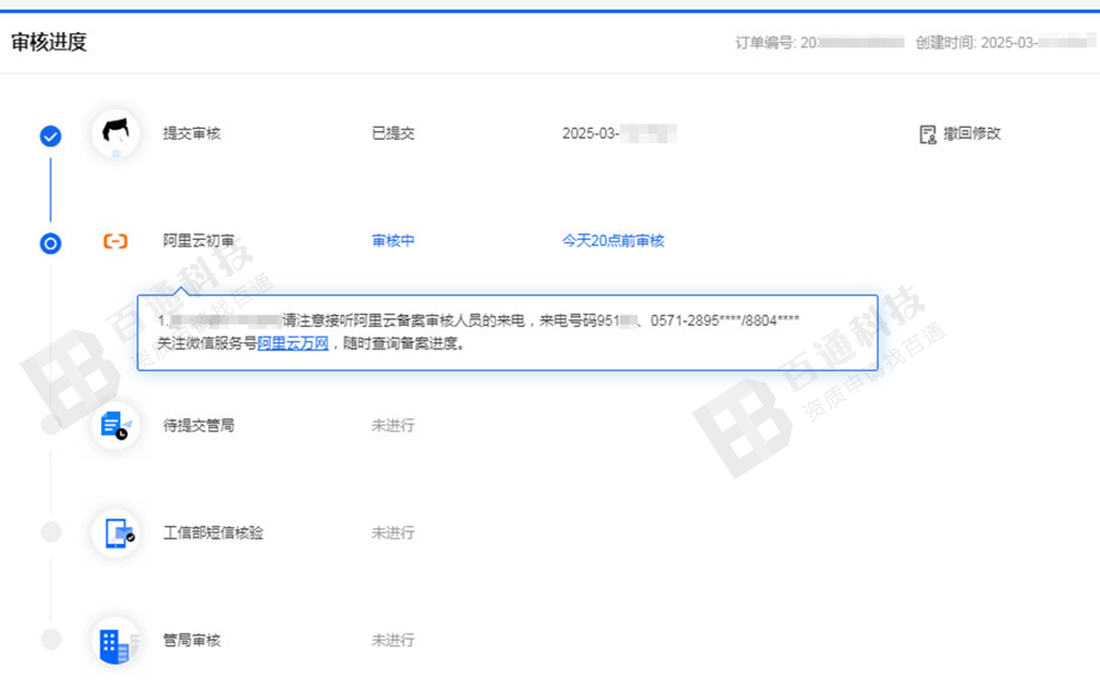Click the phone icon for 工信部短信核验
Image resolution: width=1100 pixels, height=699 pixels.
click(116, 533)
